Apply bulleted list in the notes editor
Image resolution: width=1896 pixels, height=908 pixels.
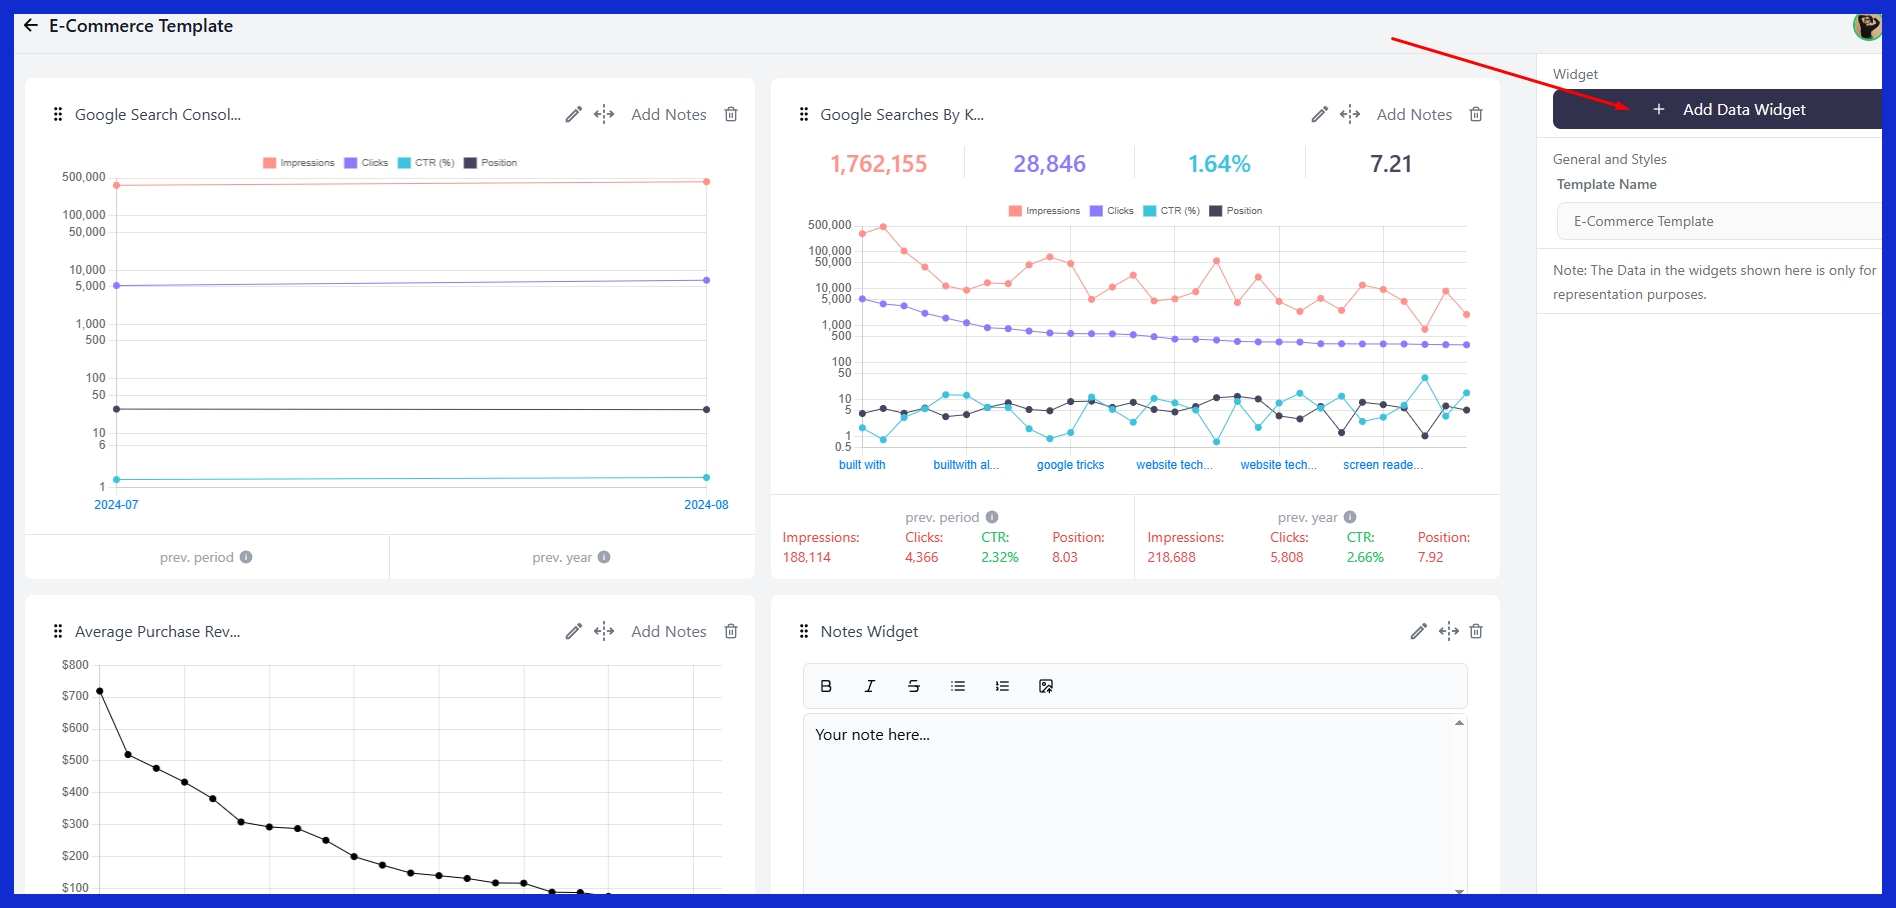click(x=957, y=686)
